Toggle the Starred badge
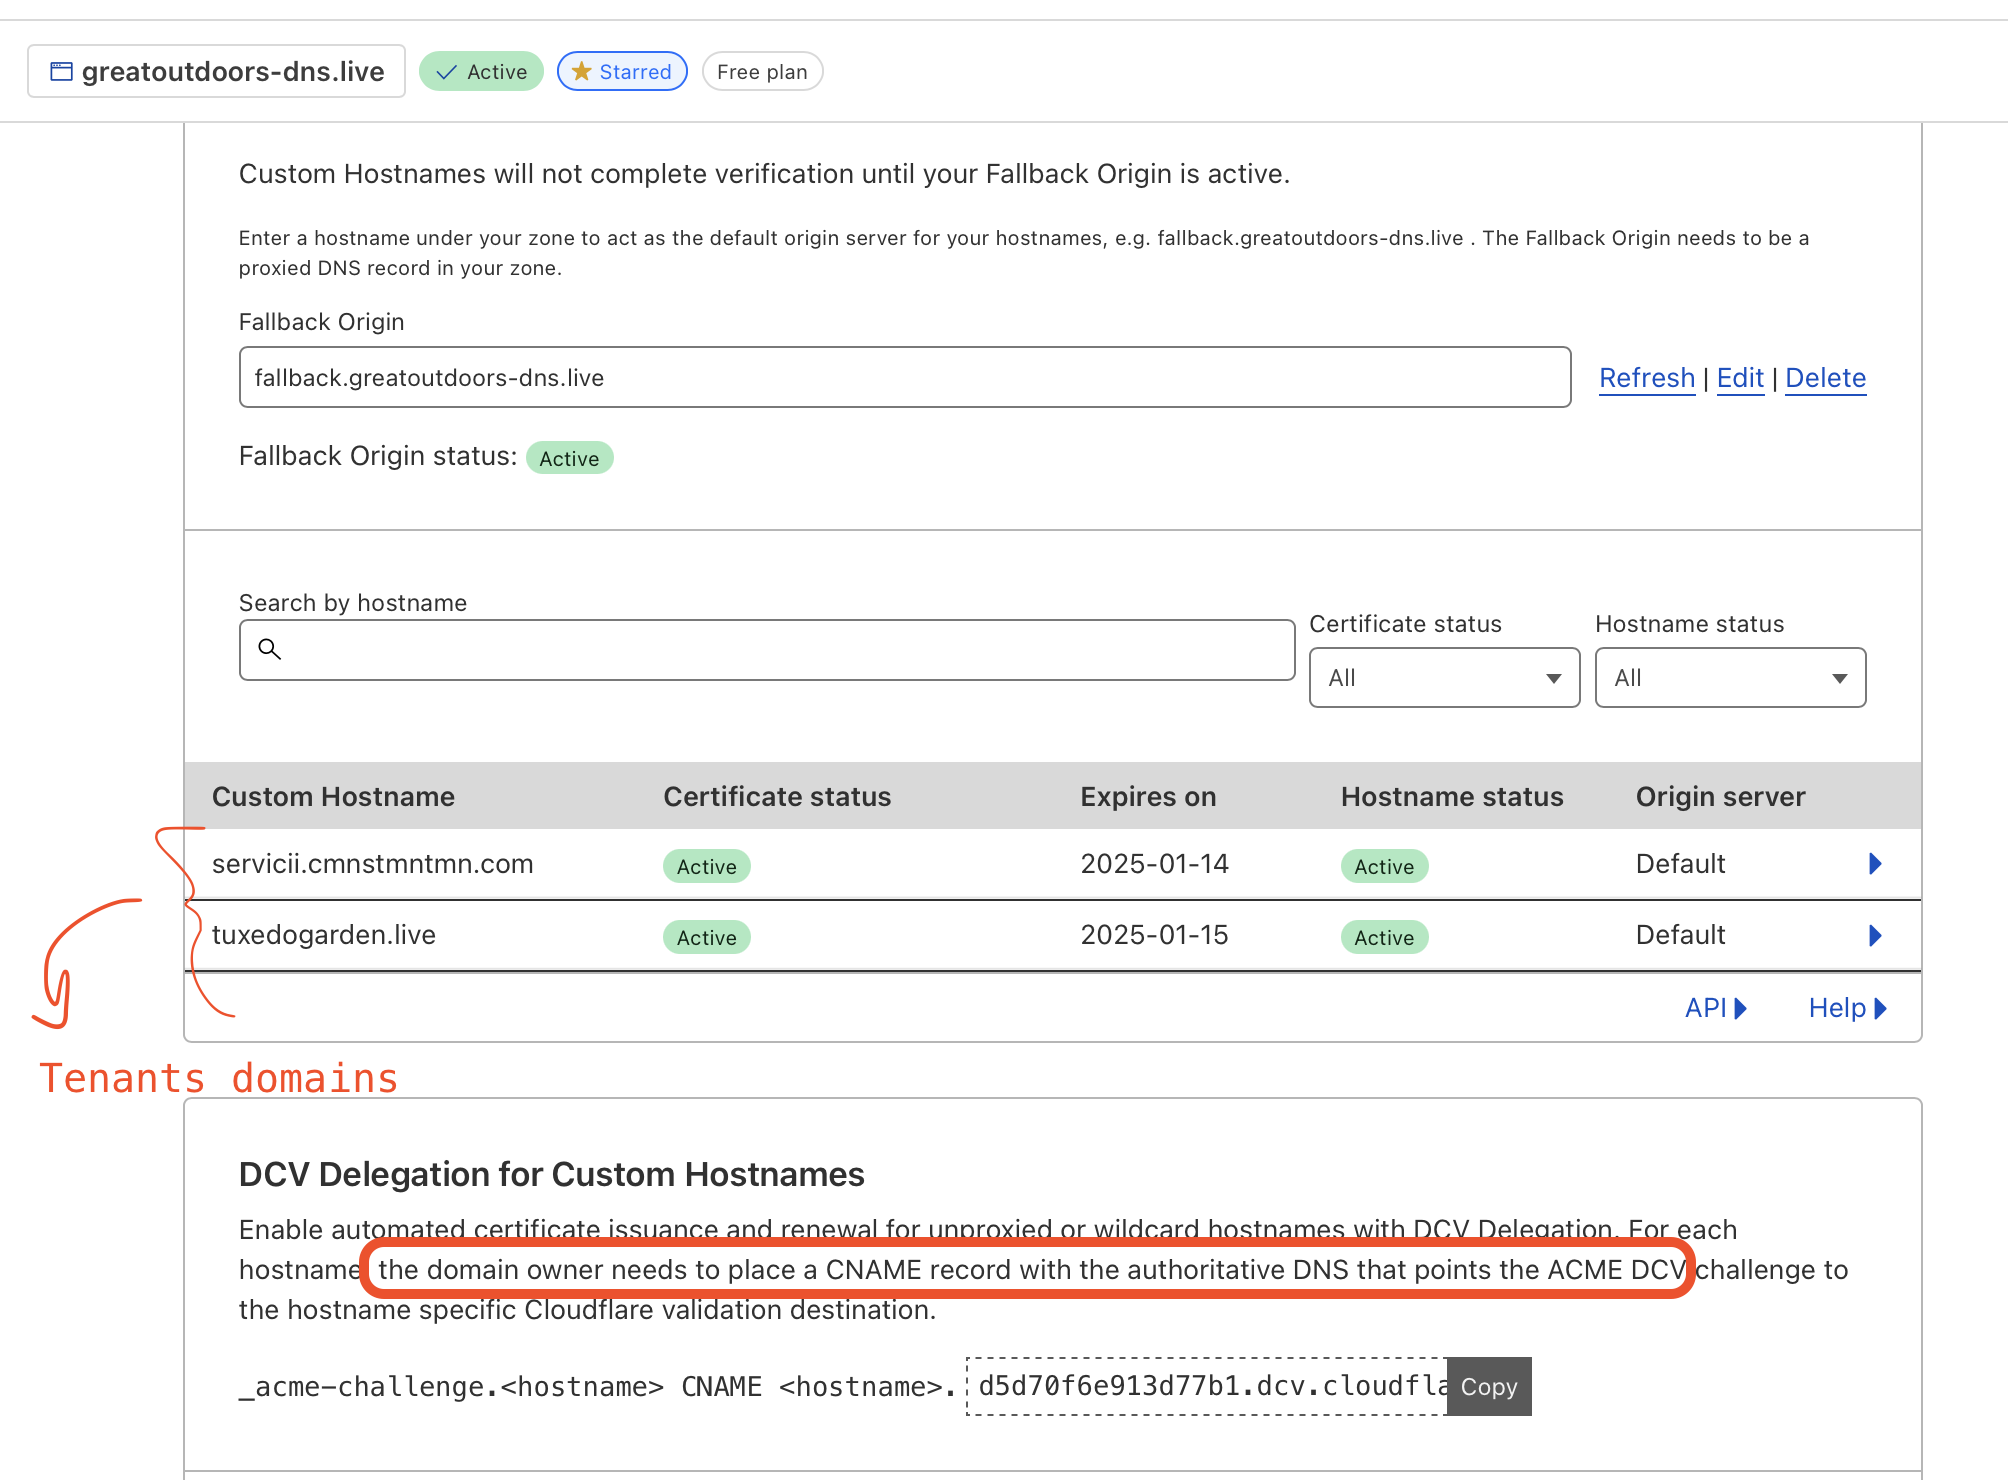 pyautogui.click(x=622, y=72)
